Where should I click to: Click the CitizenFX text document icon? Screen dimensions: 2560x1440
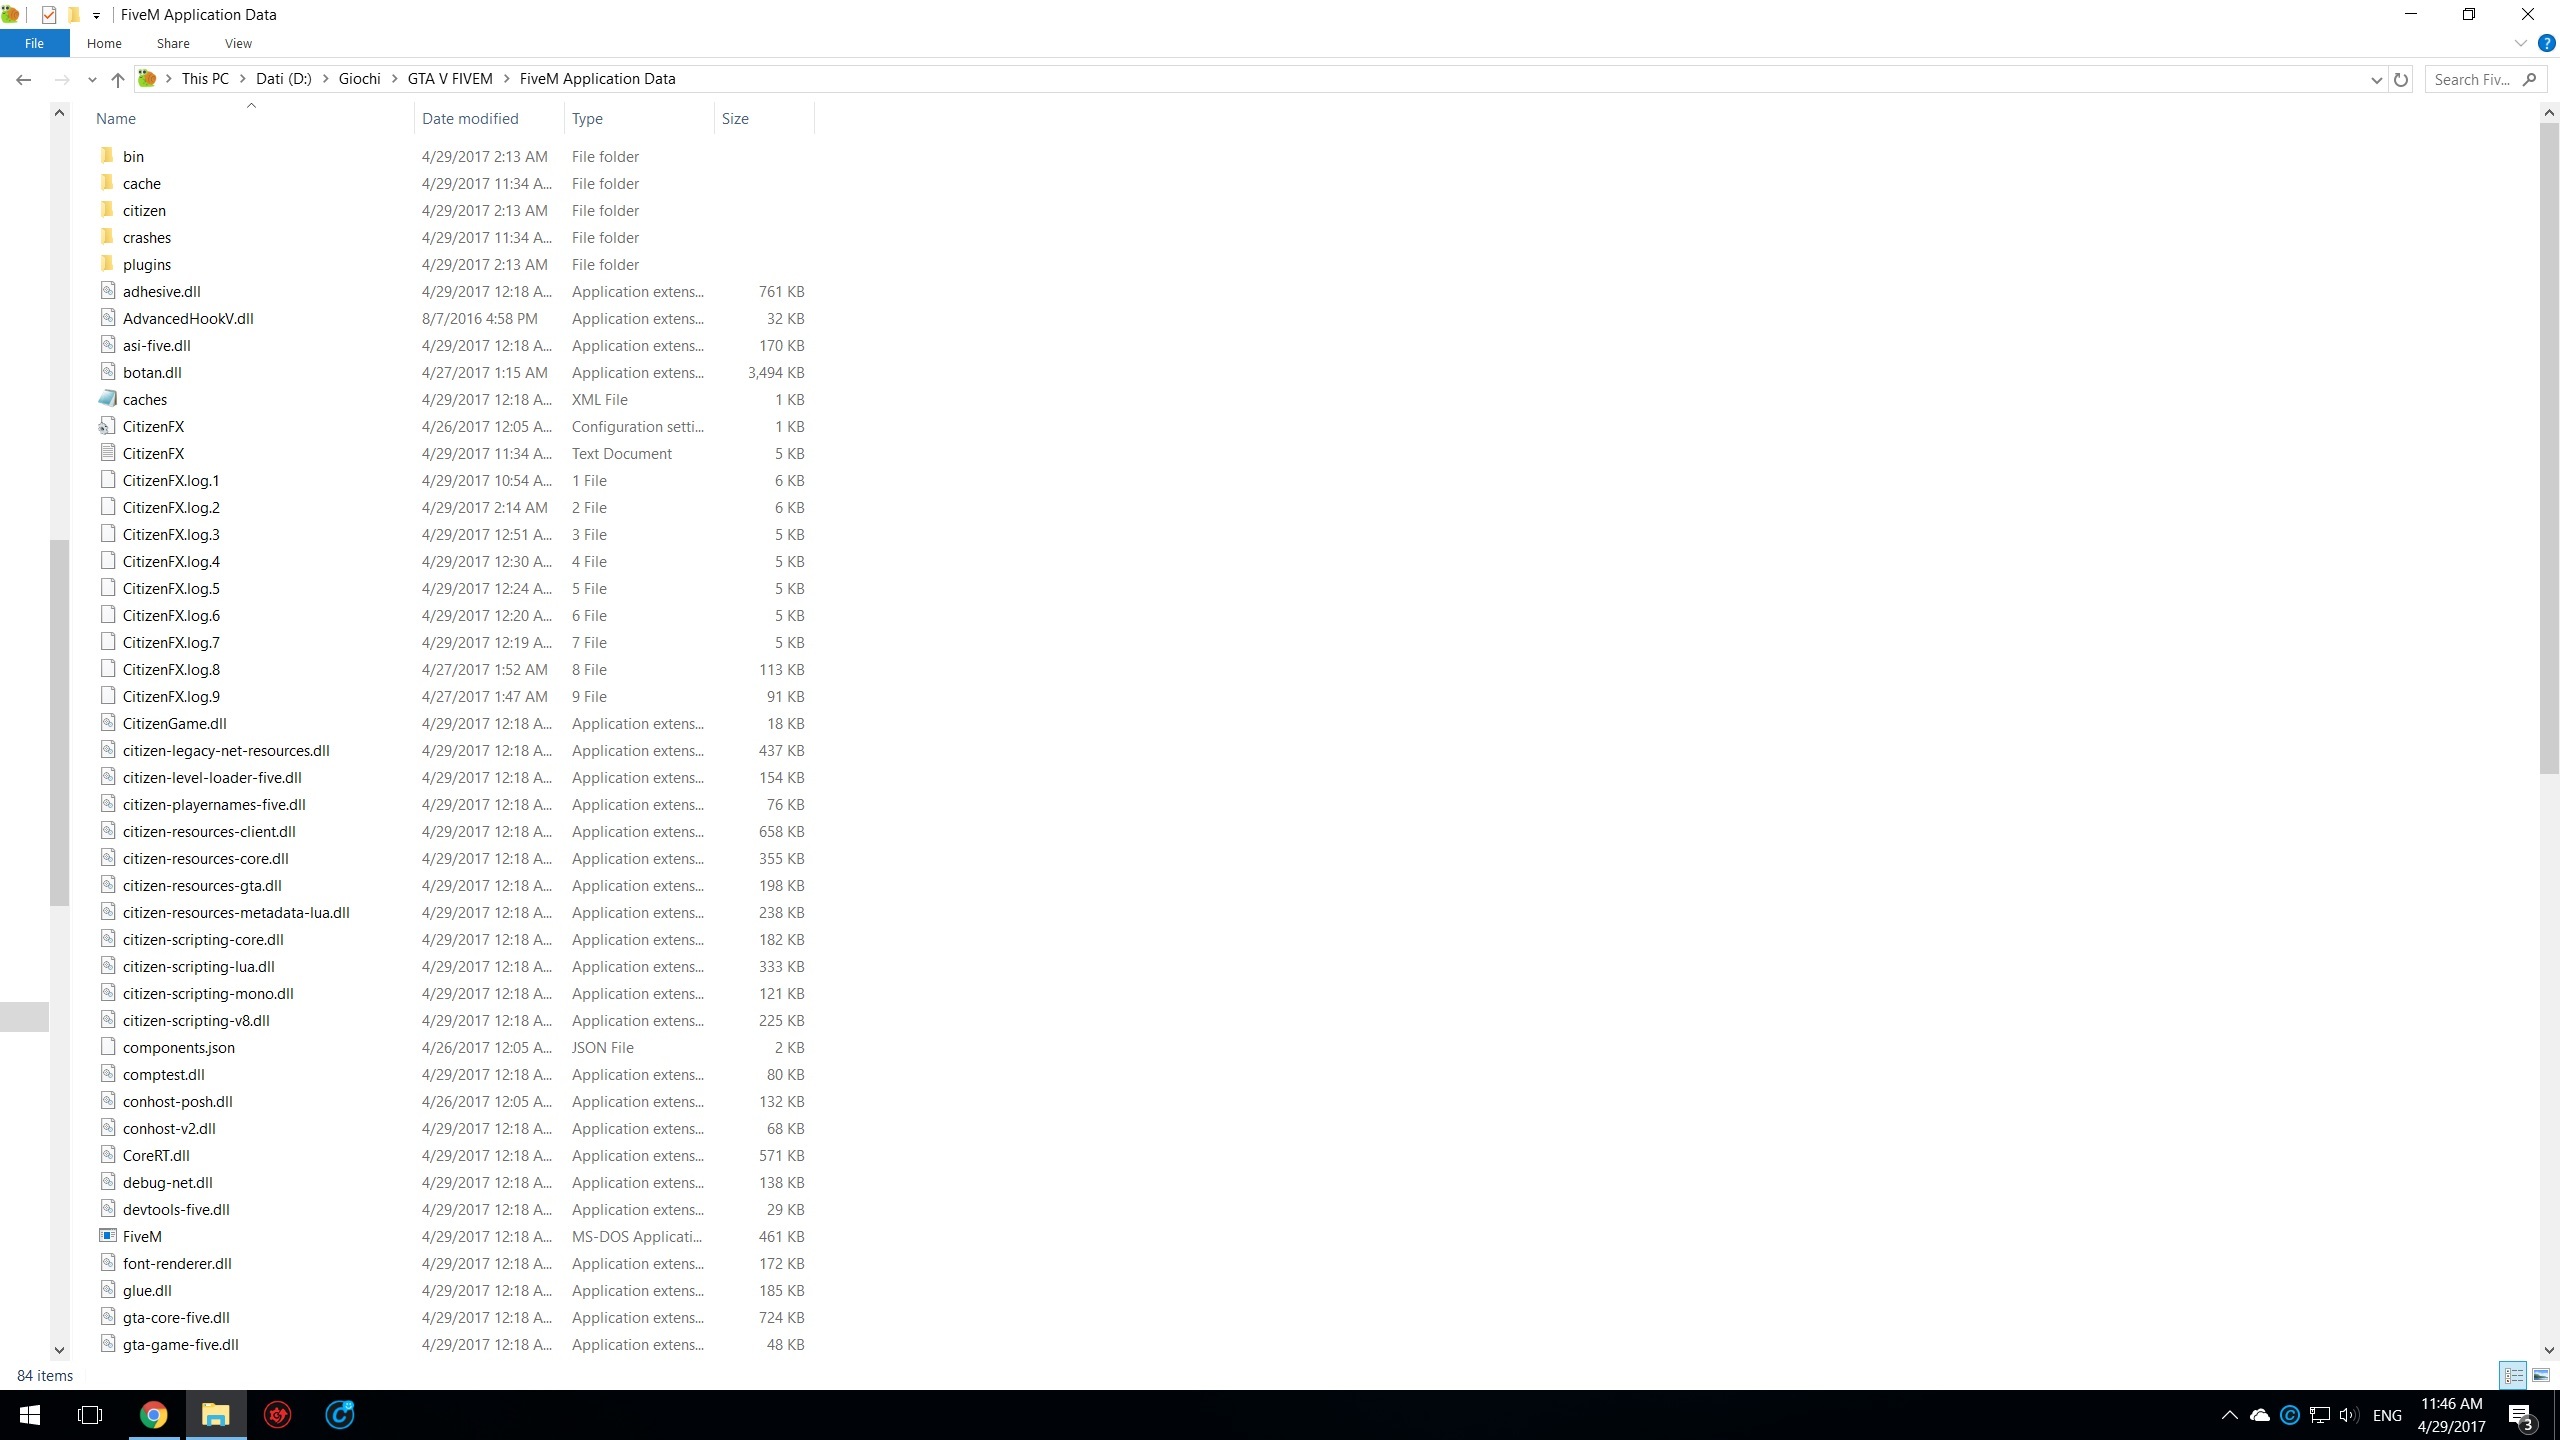click(108, 453)
